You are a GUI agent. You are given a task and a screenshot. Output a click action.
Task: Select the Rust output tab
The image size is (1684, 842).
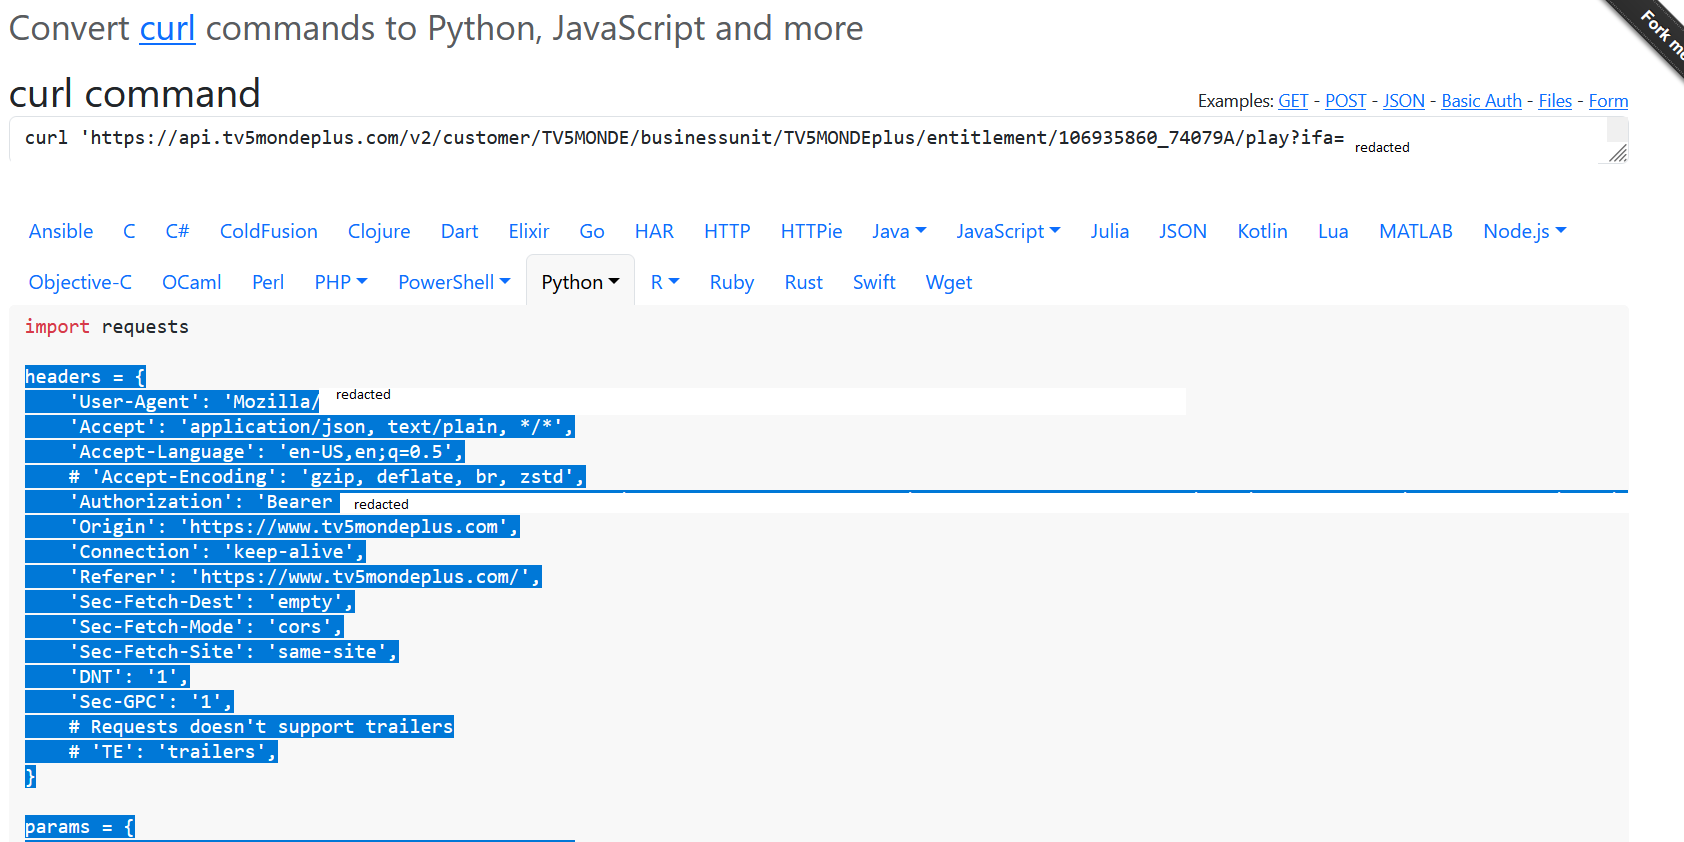click(803, 283)
